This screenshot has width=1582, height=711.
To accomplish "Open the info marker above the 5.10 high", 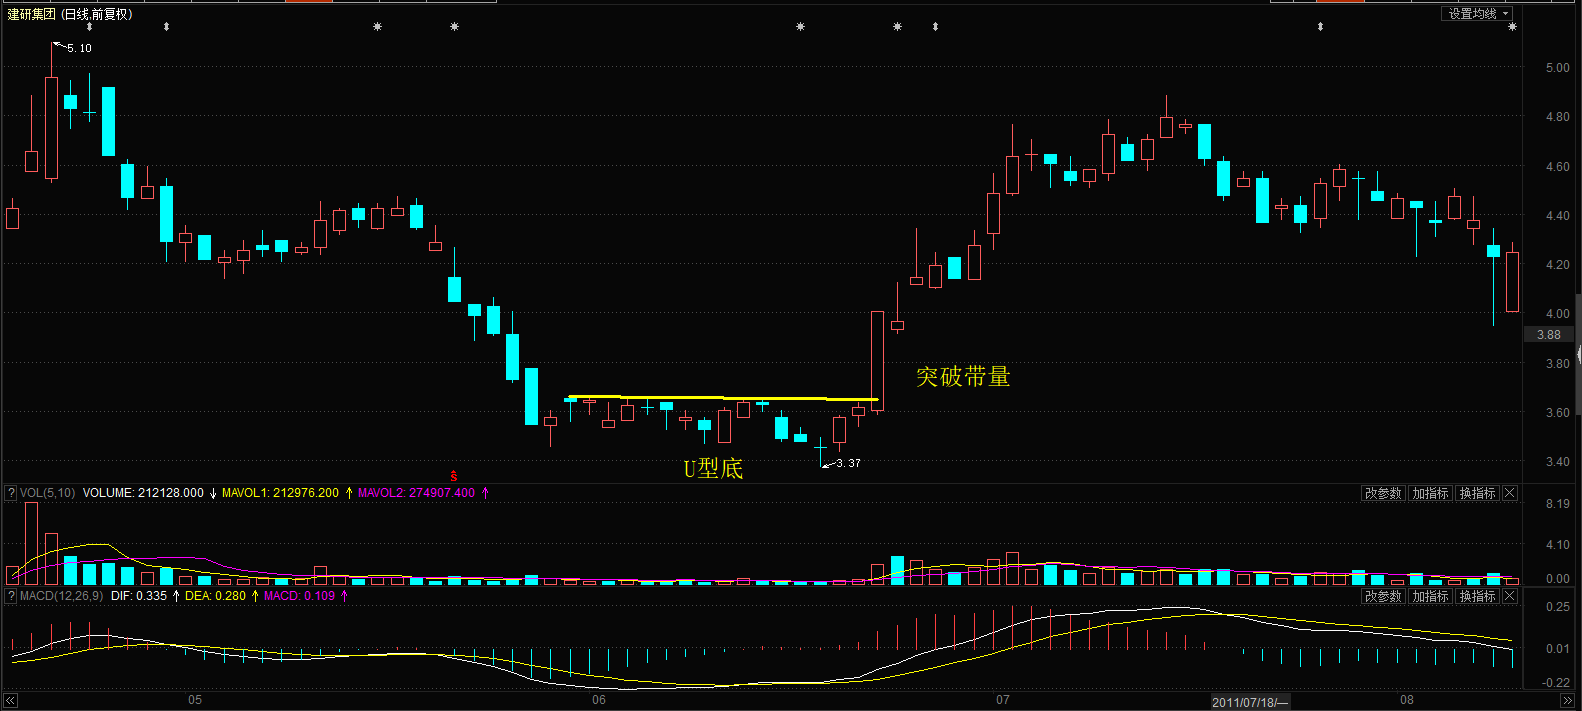I will pos(89,27).
